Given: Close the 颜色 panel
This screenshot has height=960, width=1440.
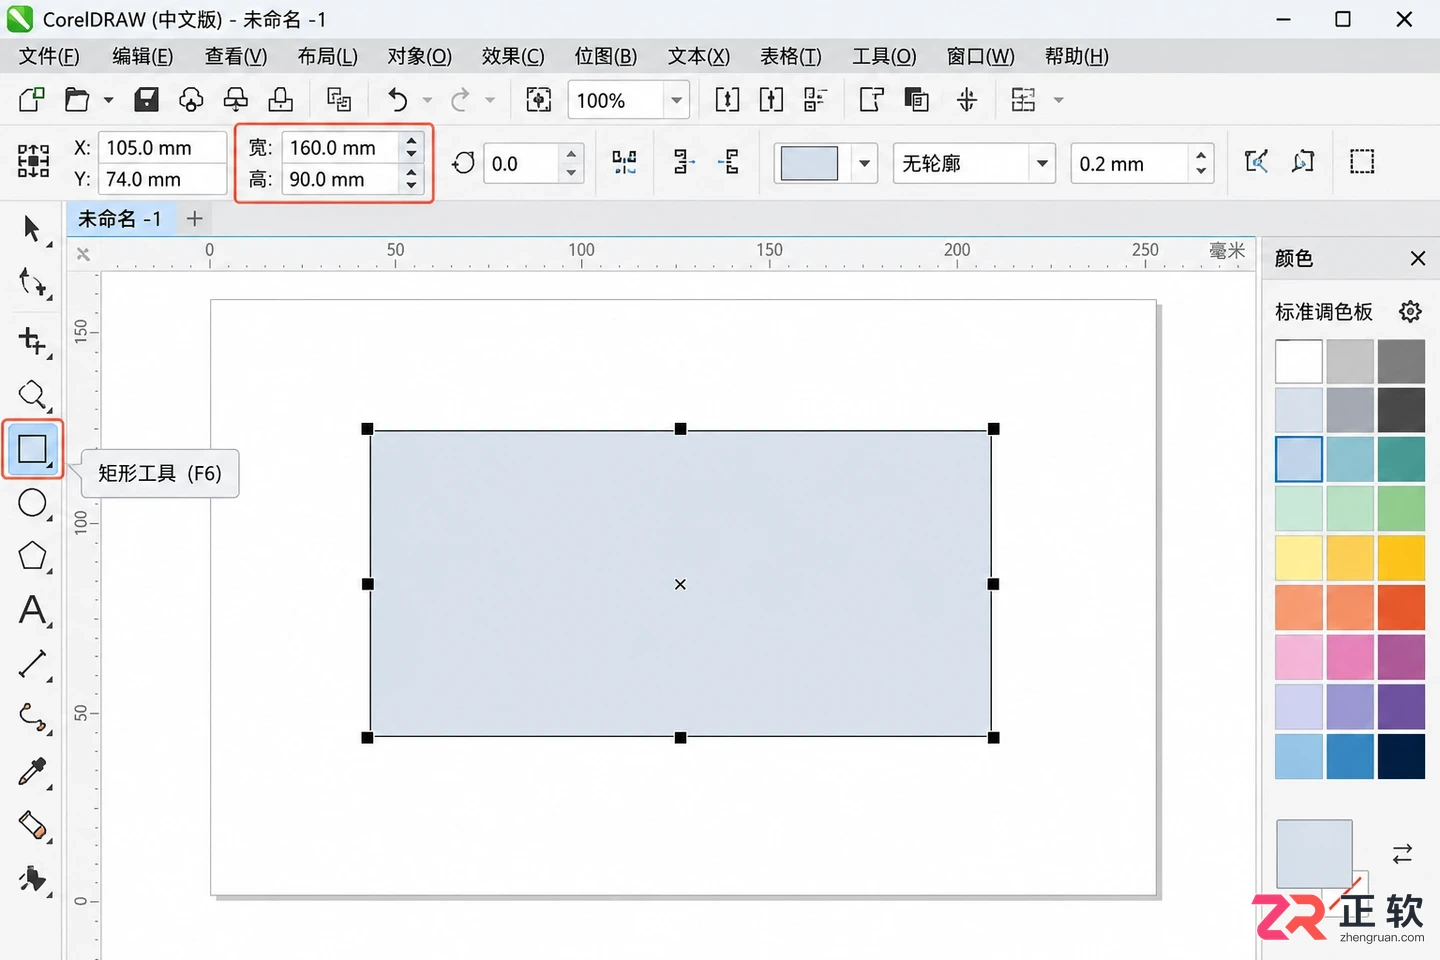Looking at the screenshot, I should click(1417, 258).
